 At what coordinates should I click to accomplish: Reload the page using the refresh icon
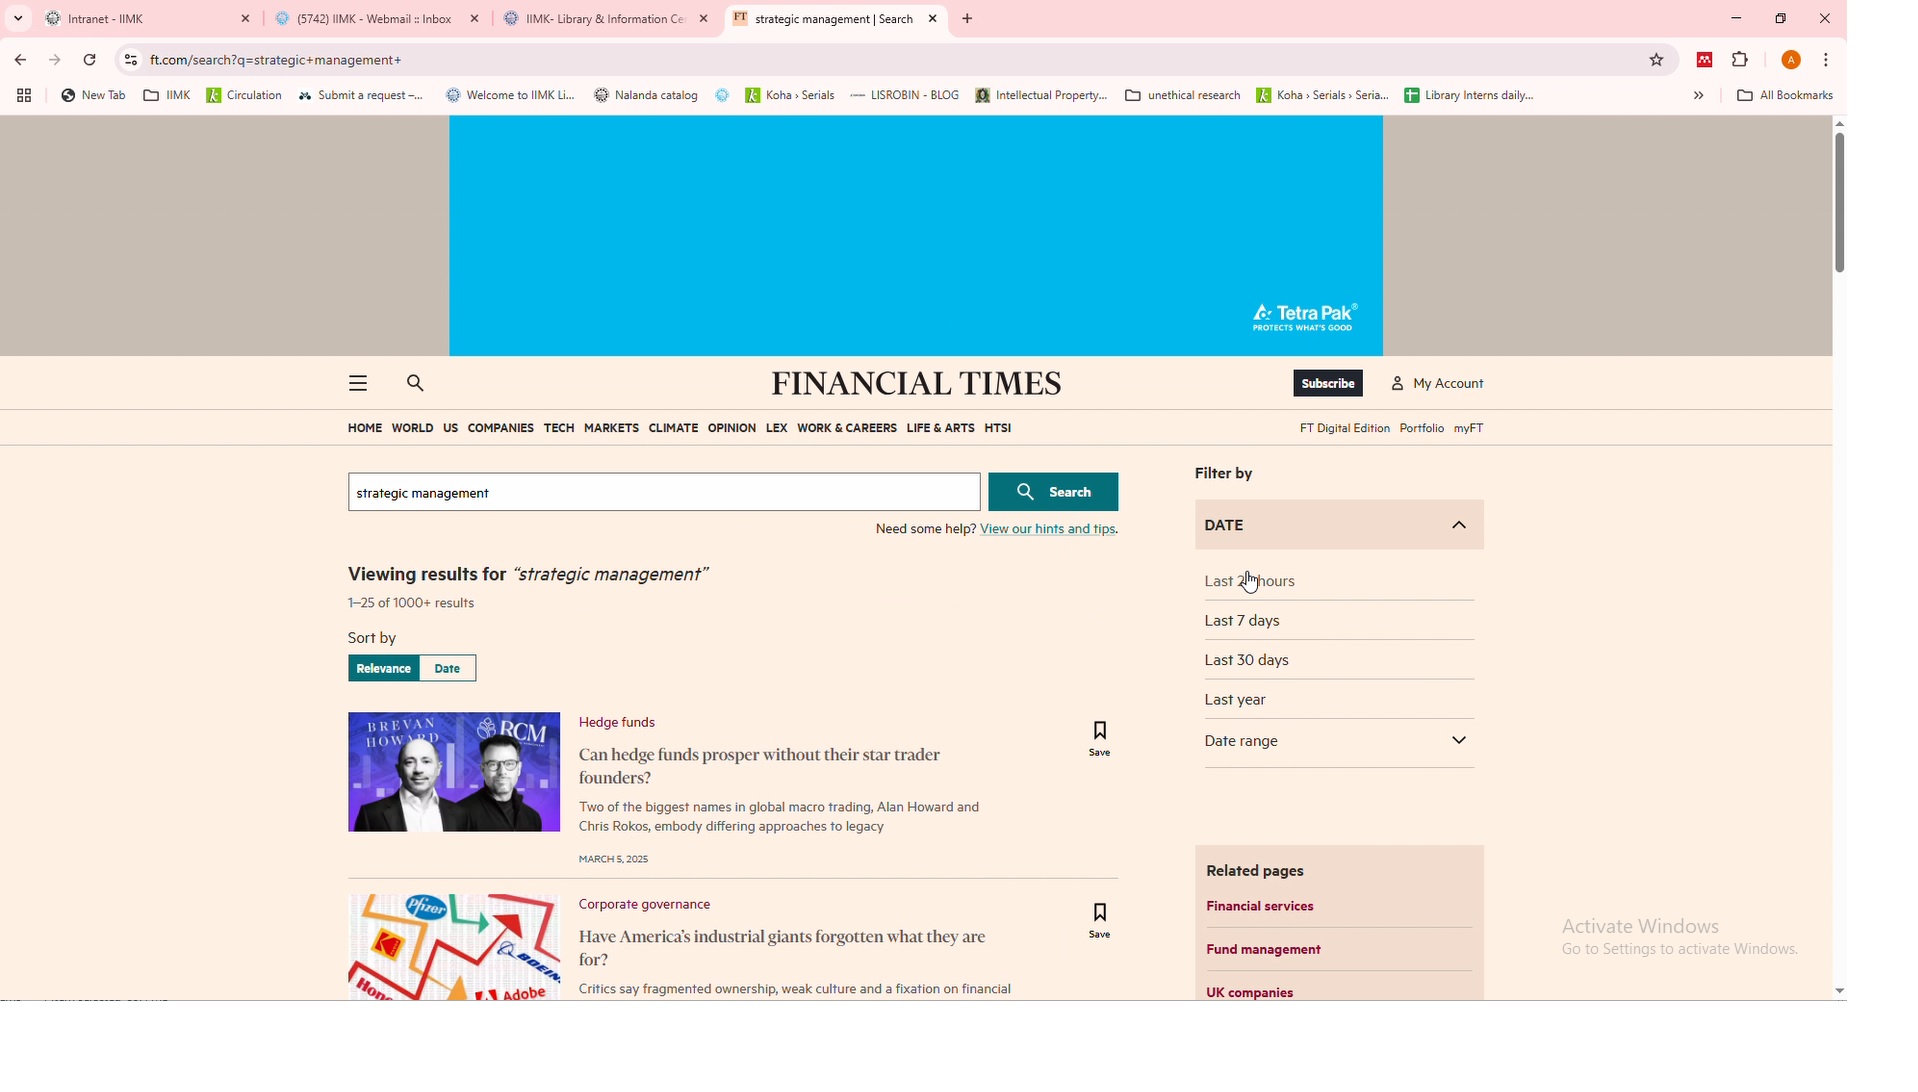point(90,60)
